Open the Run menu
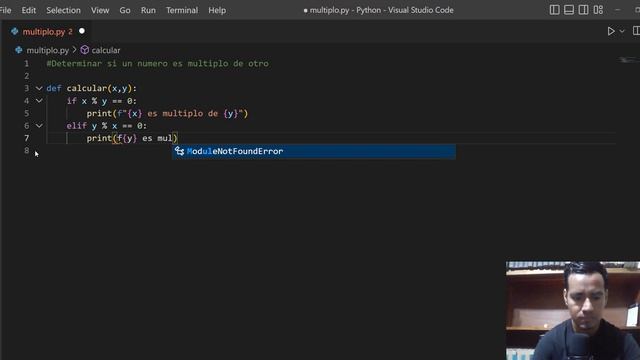Screen dimensions: 640x360 [x=148, y=10]
